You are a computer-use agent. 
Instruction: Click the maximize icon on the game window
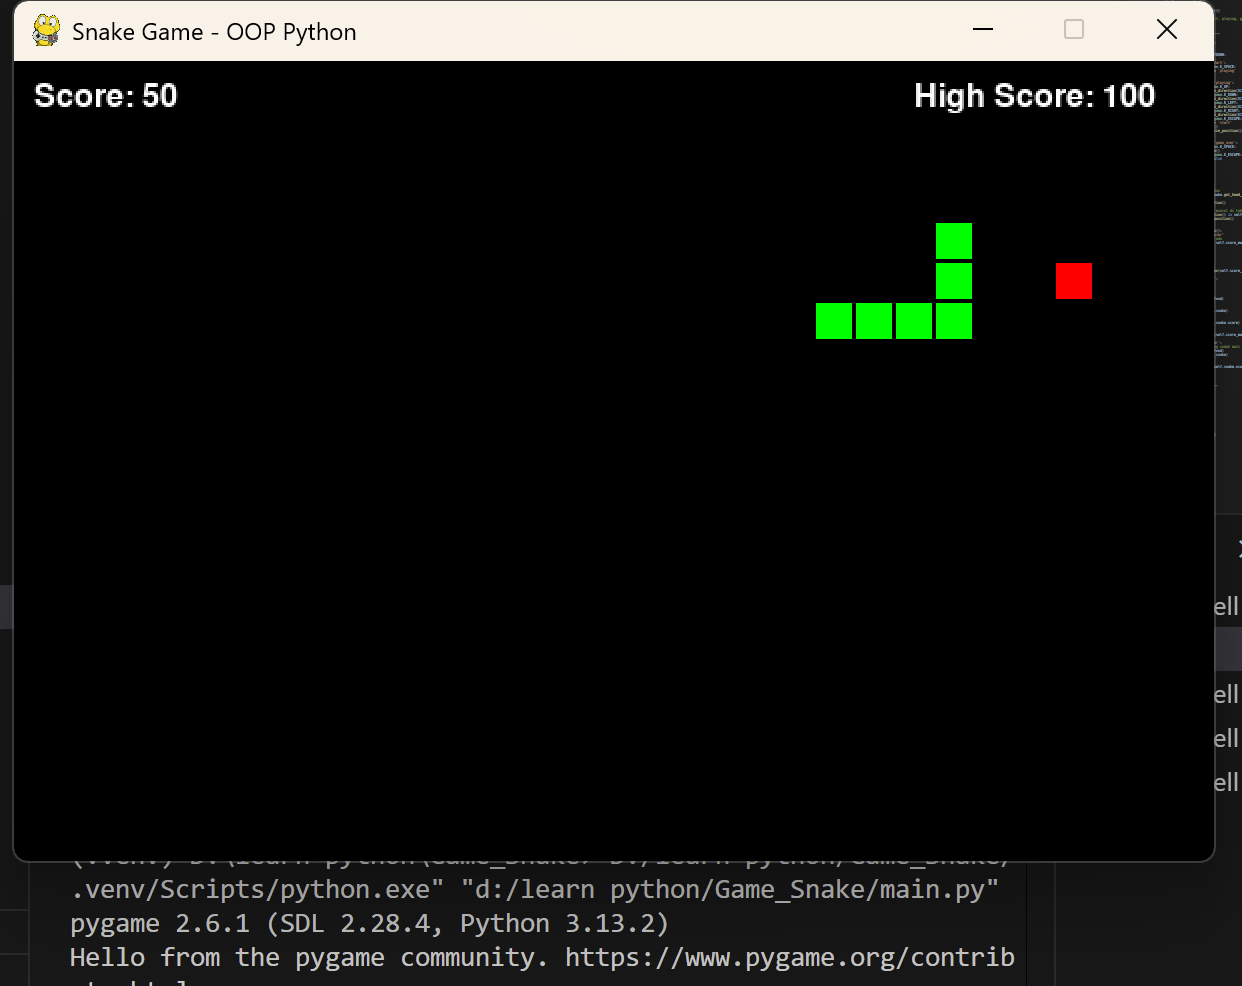click(x=1073, y=30)
